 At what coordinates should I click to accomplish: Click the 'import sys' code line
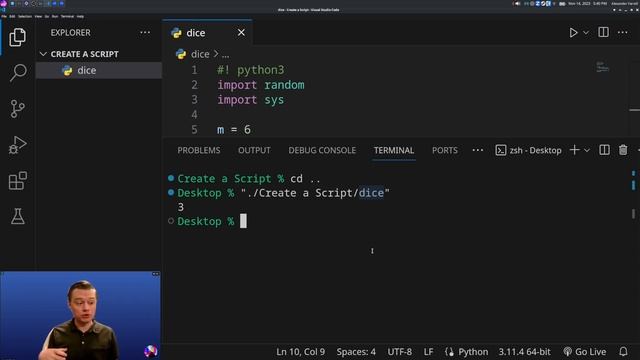coord(251,100)
